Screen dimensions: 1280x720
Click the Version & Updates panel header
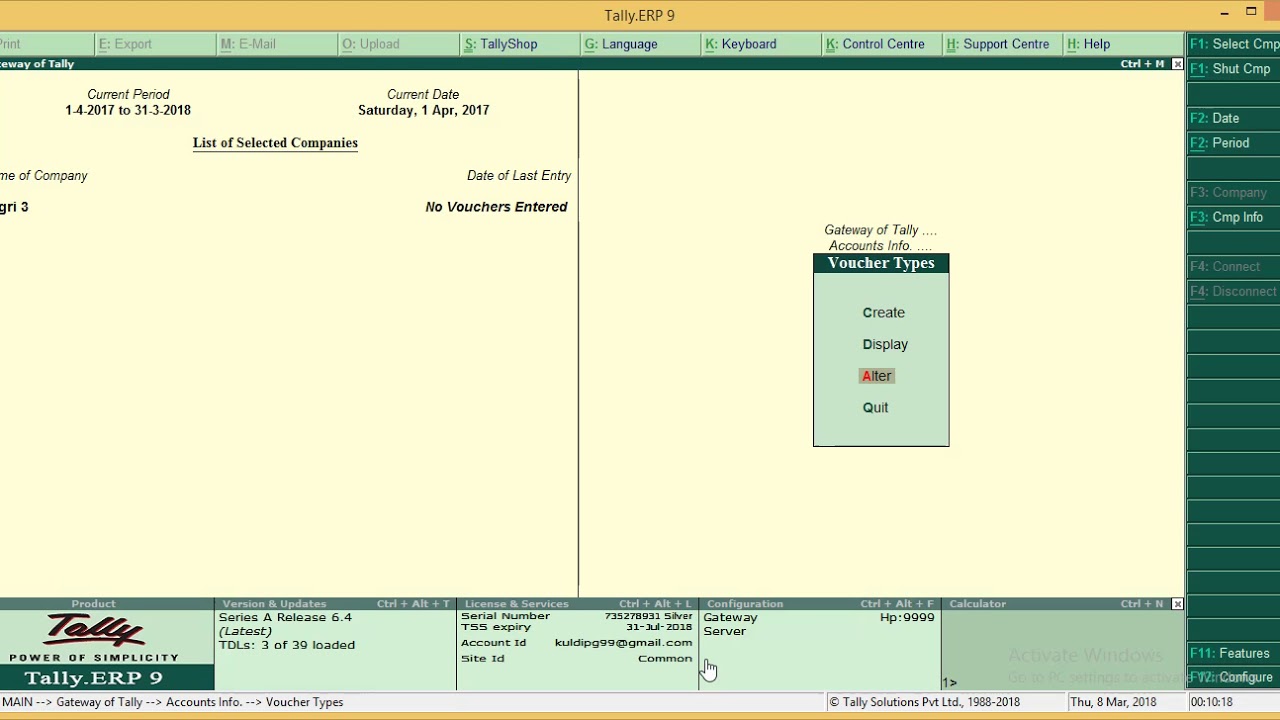click(x=335, y=604)
